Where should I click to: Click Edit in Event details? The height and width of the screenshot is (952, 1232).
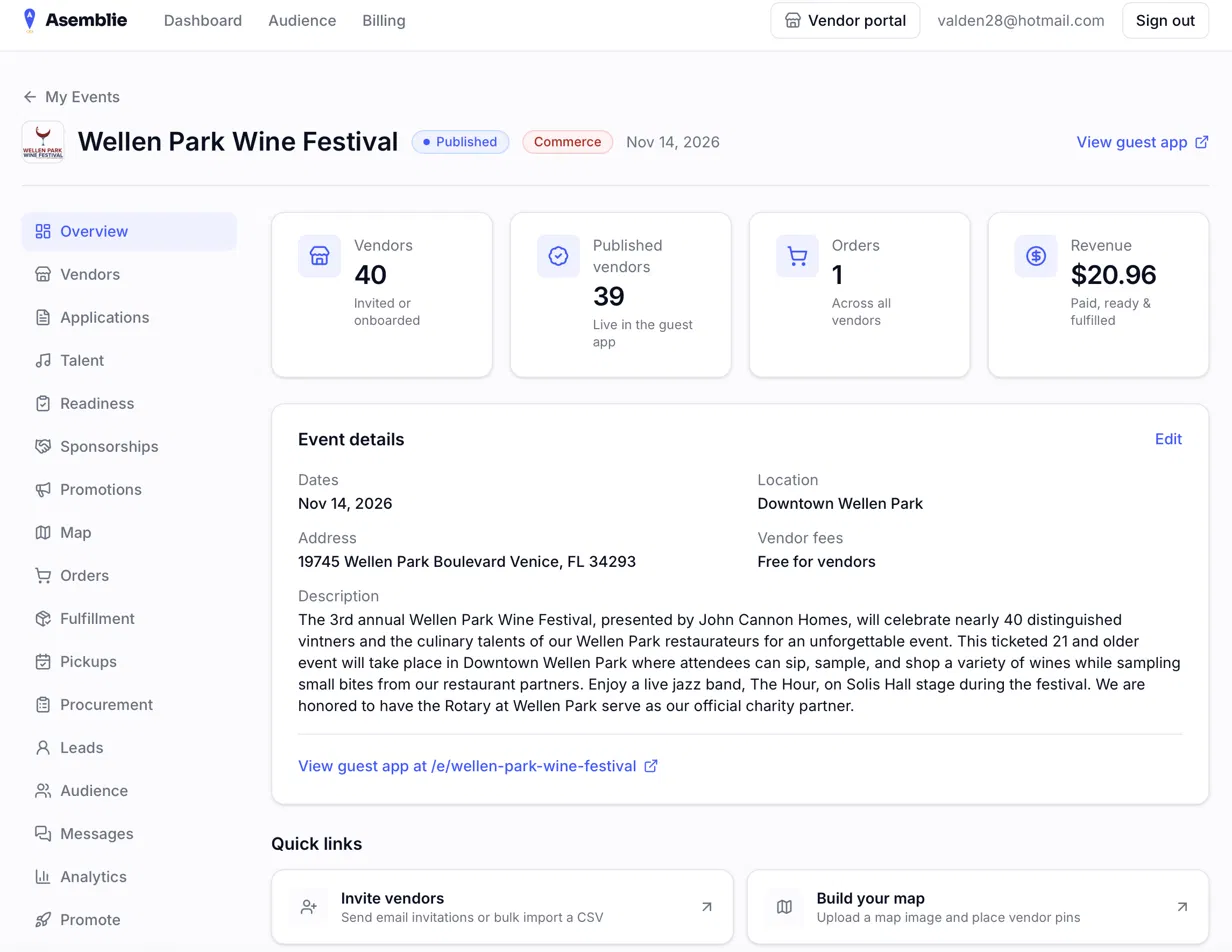coord(1168,439)
